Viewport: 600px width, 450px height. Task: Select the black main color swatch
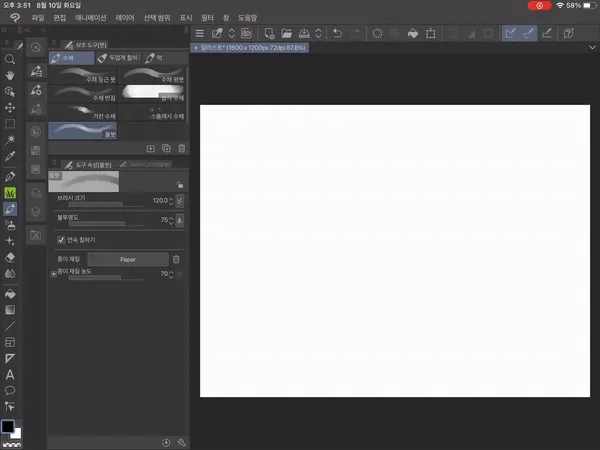pyautogui.click(x=8, y=426)
